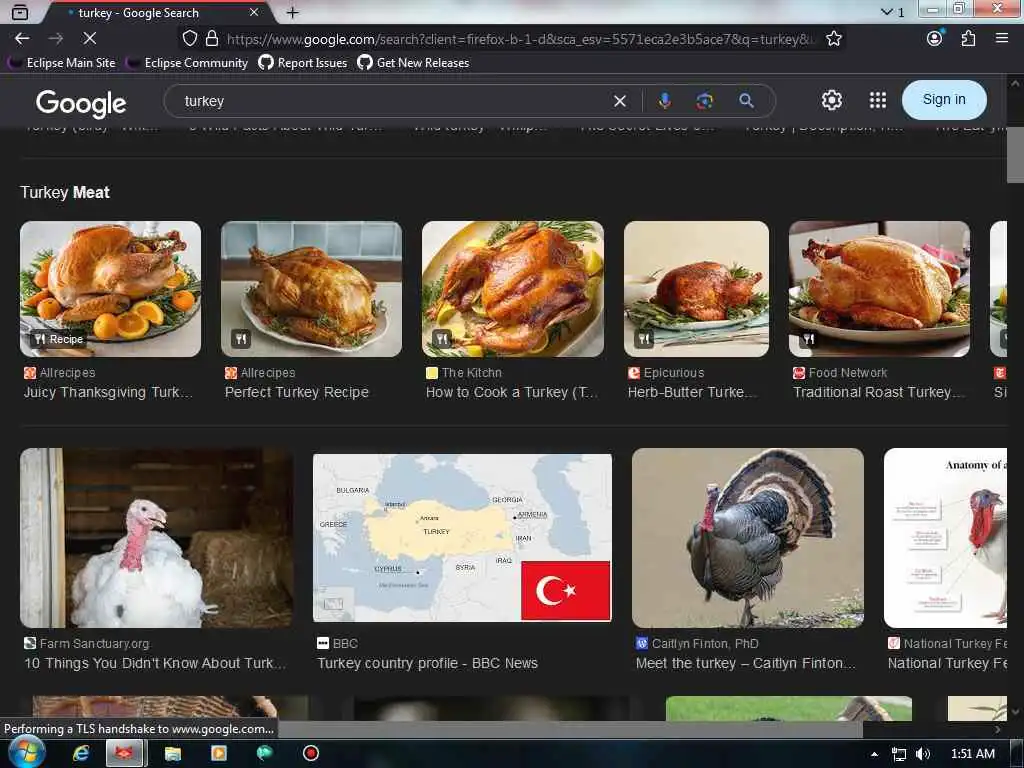Bookmark this page with the star
The width and height of the screenshot is (1024, 768).
[833, 39]
